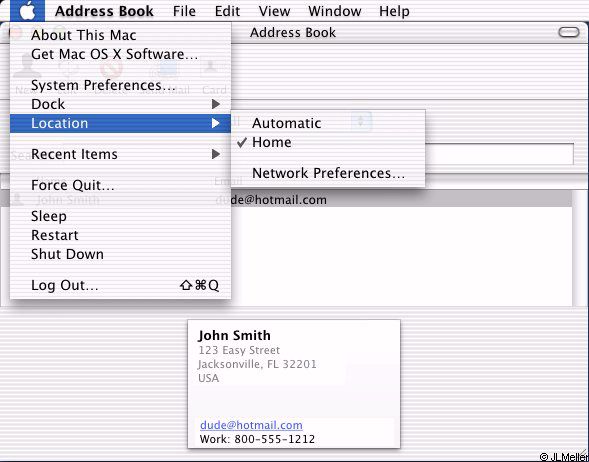Choose Shut Down
The width and height of the screenshot is (589, 462).
pyautogui.click(x=120, y=254)
